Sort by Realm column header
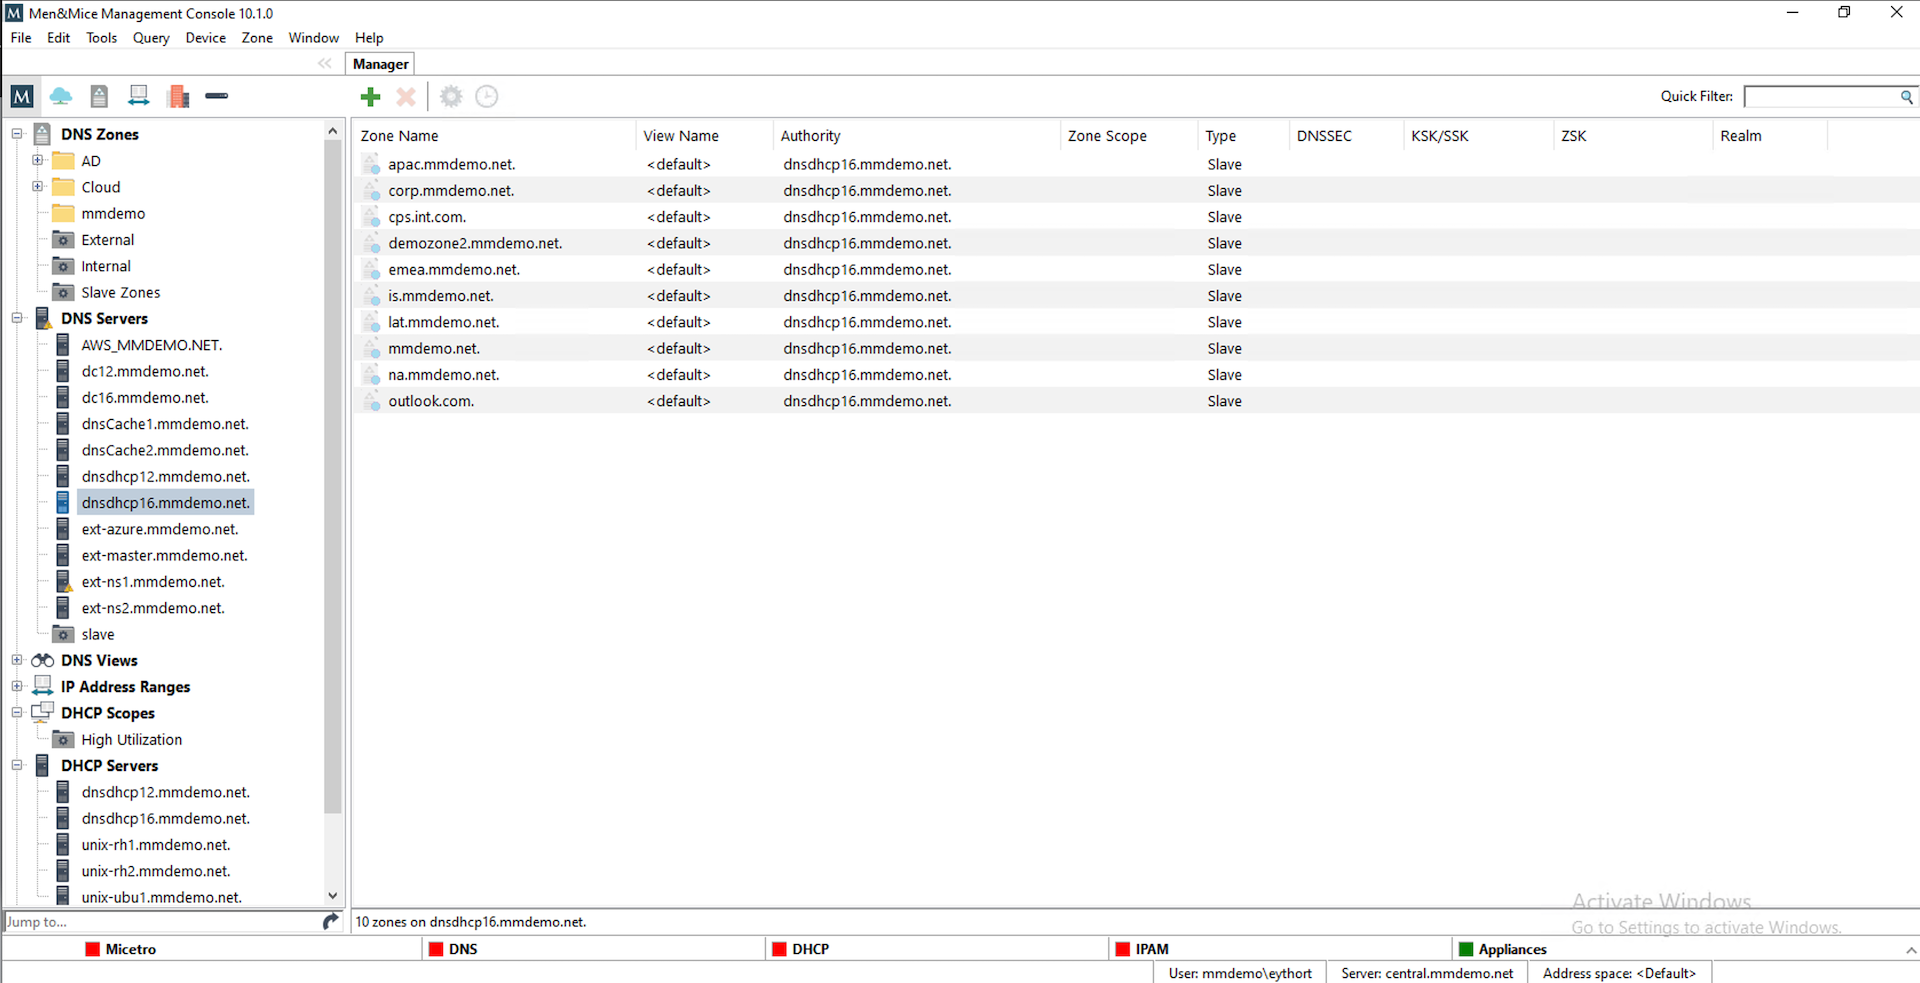1920x983 pixels. 1769,136
